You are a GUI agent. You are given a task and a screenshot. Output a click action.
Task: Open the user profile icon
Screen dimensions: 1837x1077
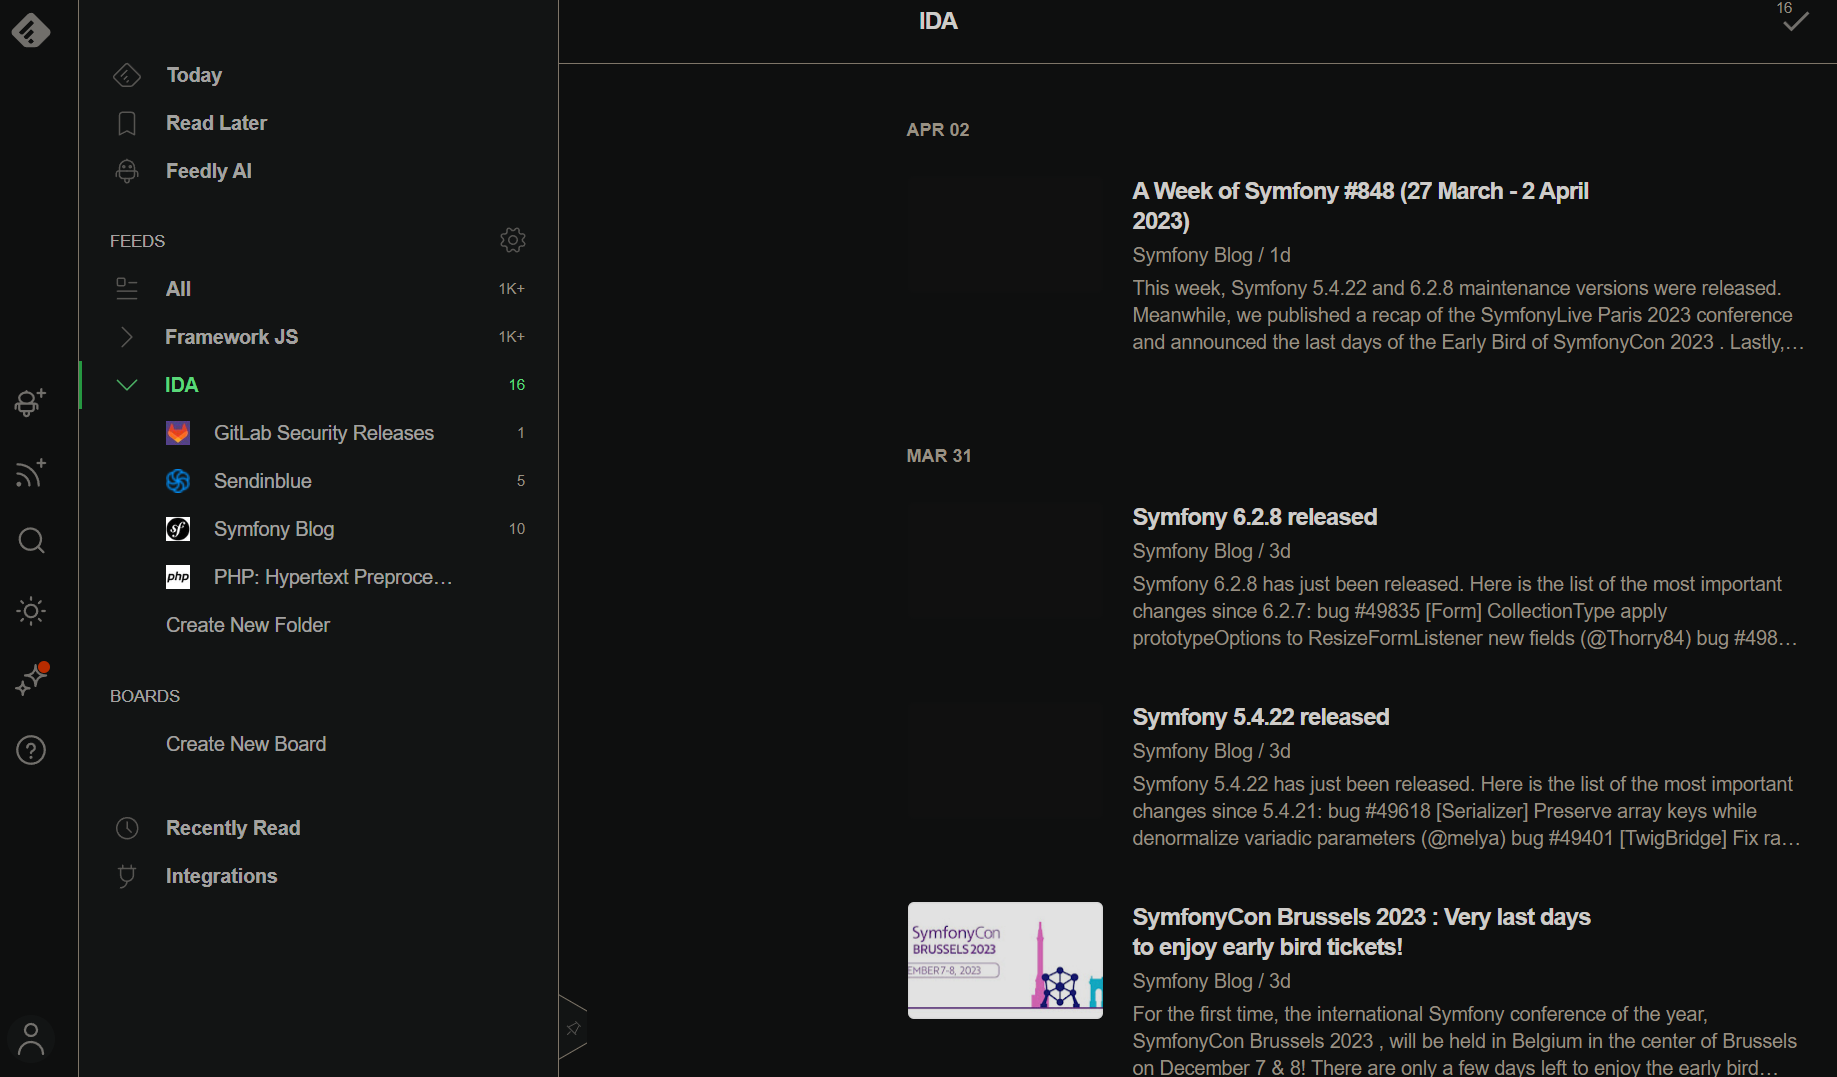[31, 1038]
